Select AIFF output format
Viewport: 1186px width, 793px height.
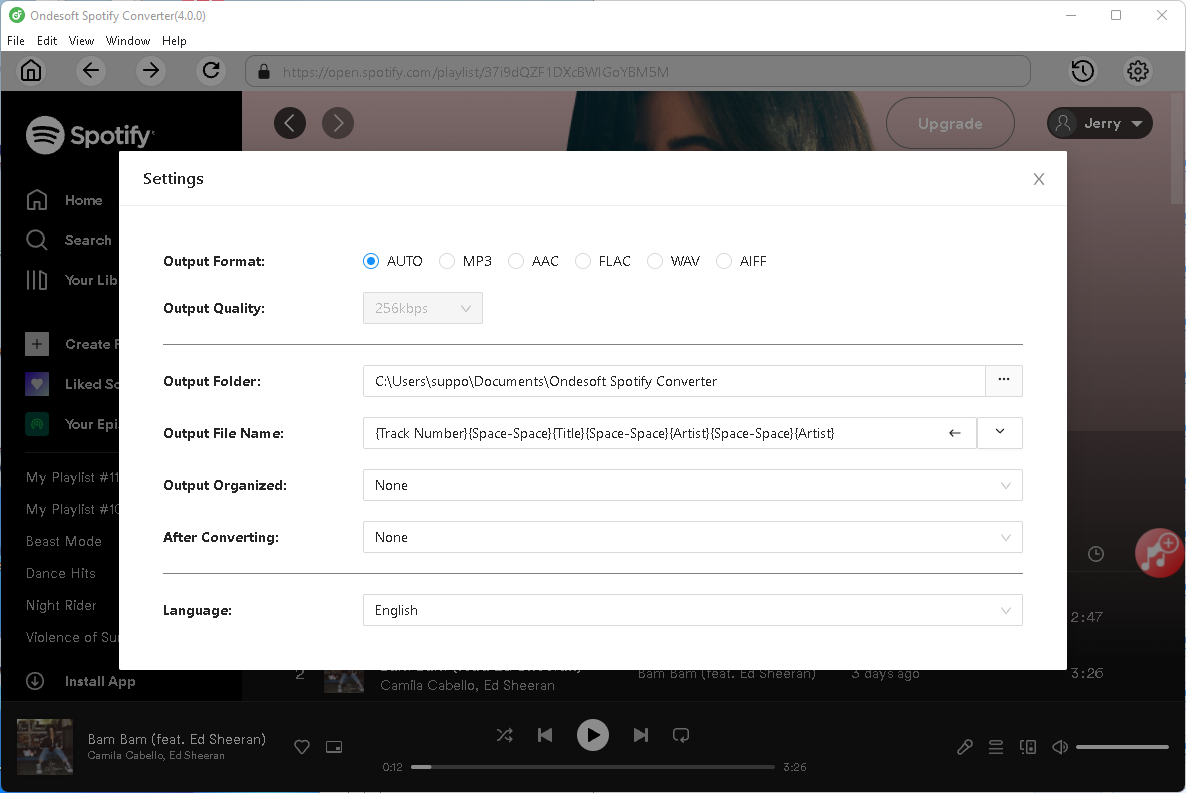coord(724,261)
